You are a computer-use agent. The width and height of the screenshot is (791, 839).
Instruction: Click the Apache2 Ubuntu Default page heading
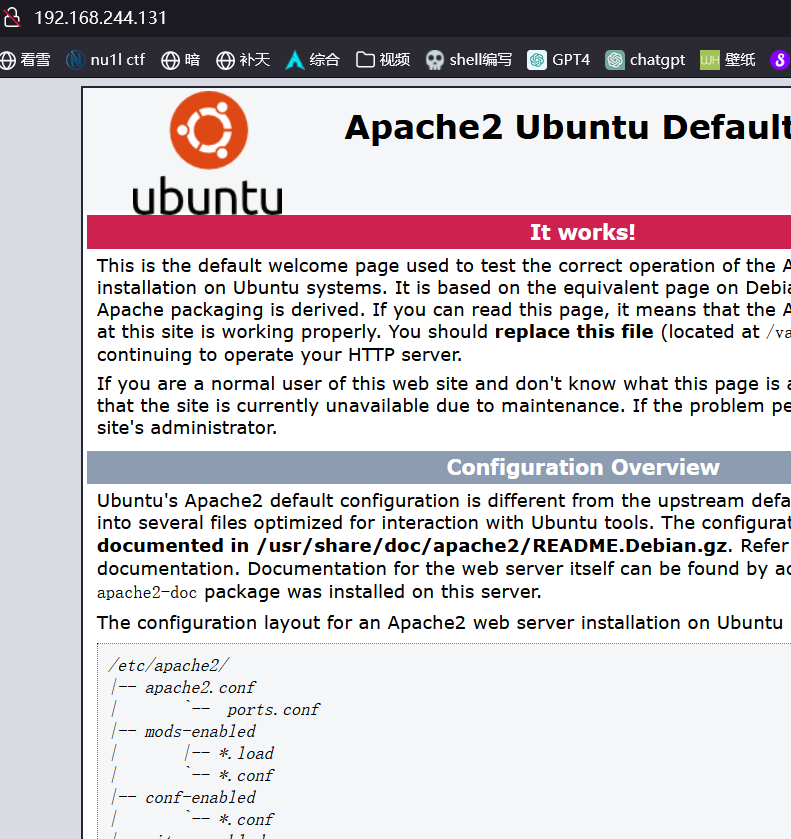(566, 128)
